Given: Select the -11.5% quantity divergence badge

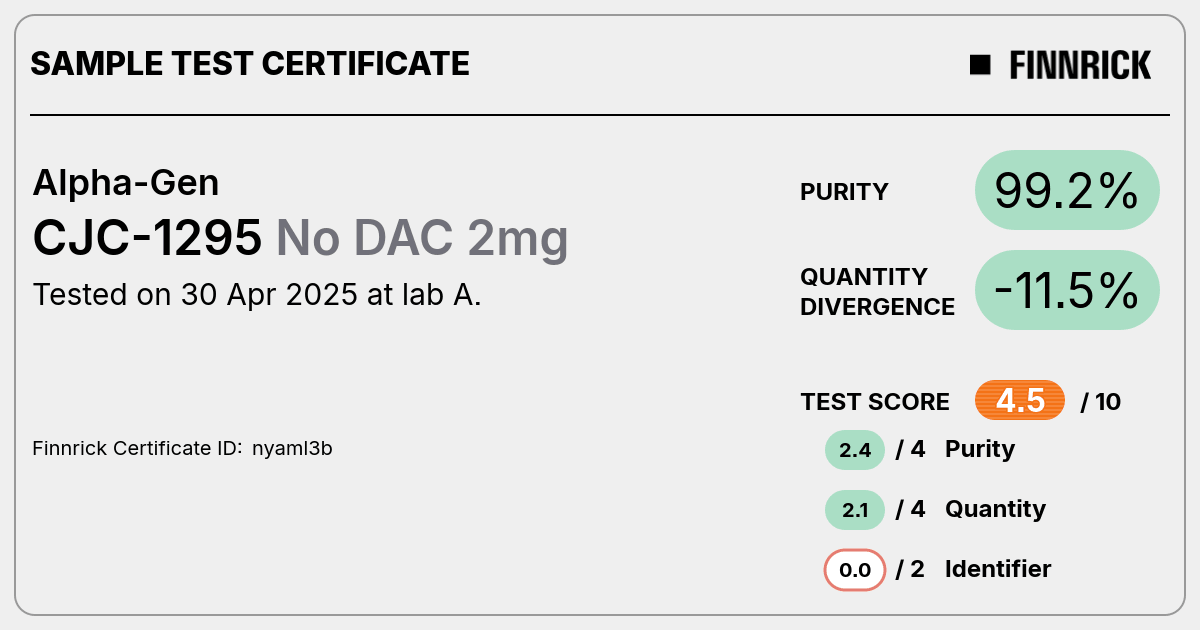Looking at the screenshot, I should 1067,290.
